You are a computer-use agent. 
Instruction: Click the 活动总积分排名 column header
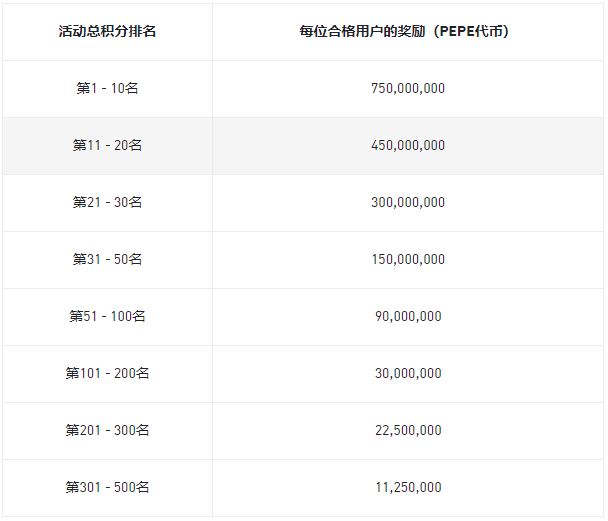(107, 31)
